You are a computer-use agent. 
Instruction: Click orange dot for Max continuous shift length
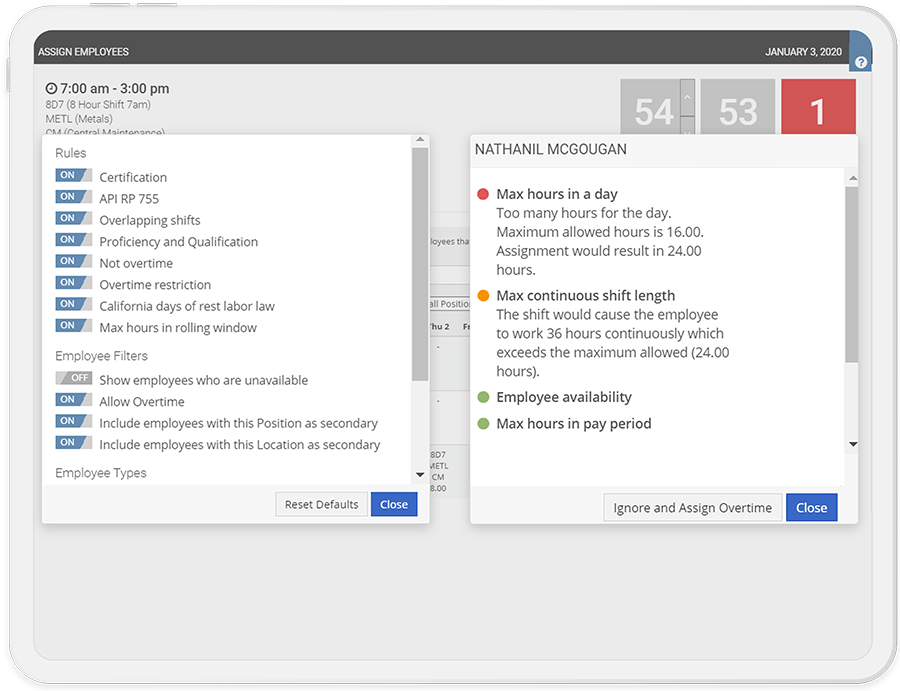483,296
